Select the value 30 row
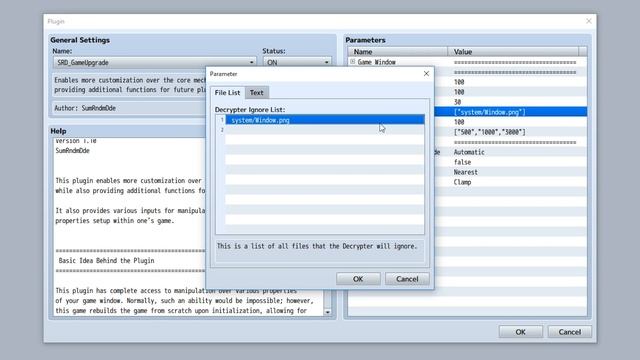 point(511,102)
